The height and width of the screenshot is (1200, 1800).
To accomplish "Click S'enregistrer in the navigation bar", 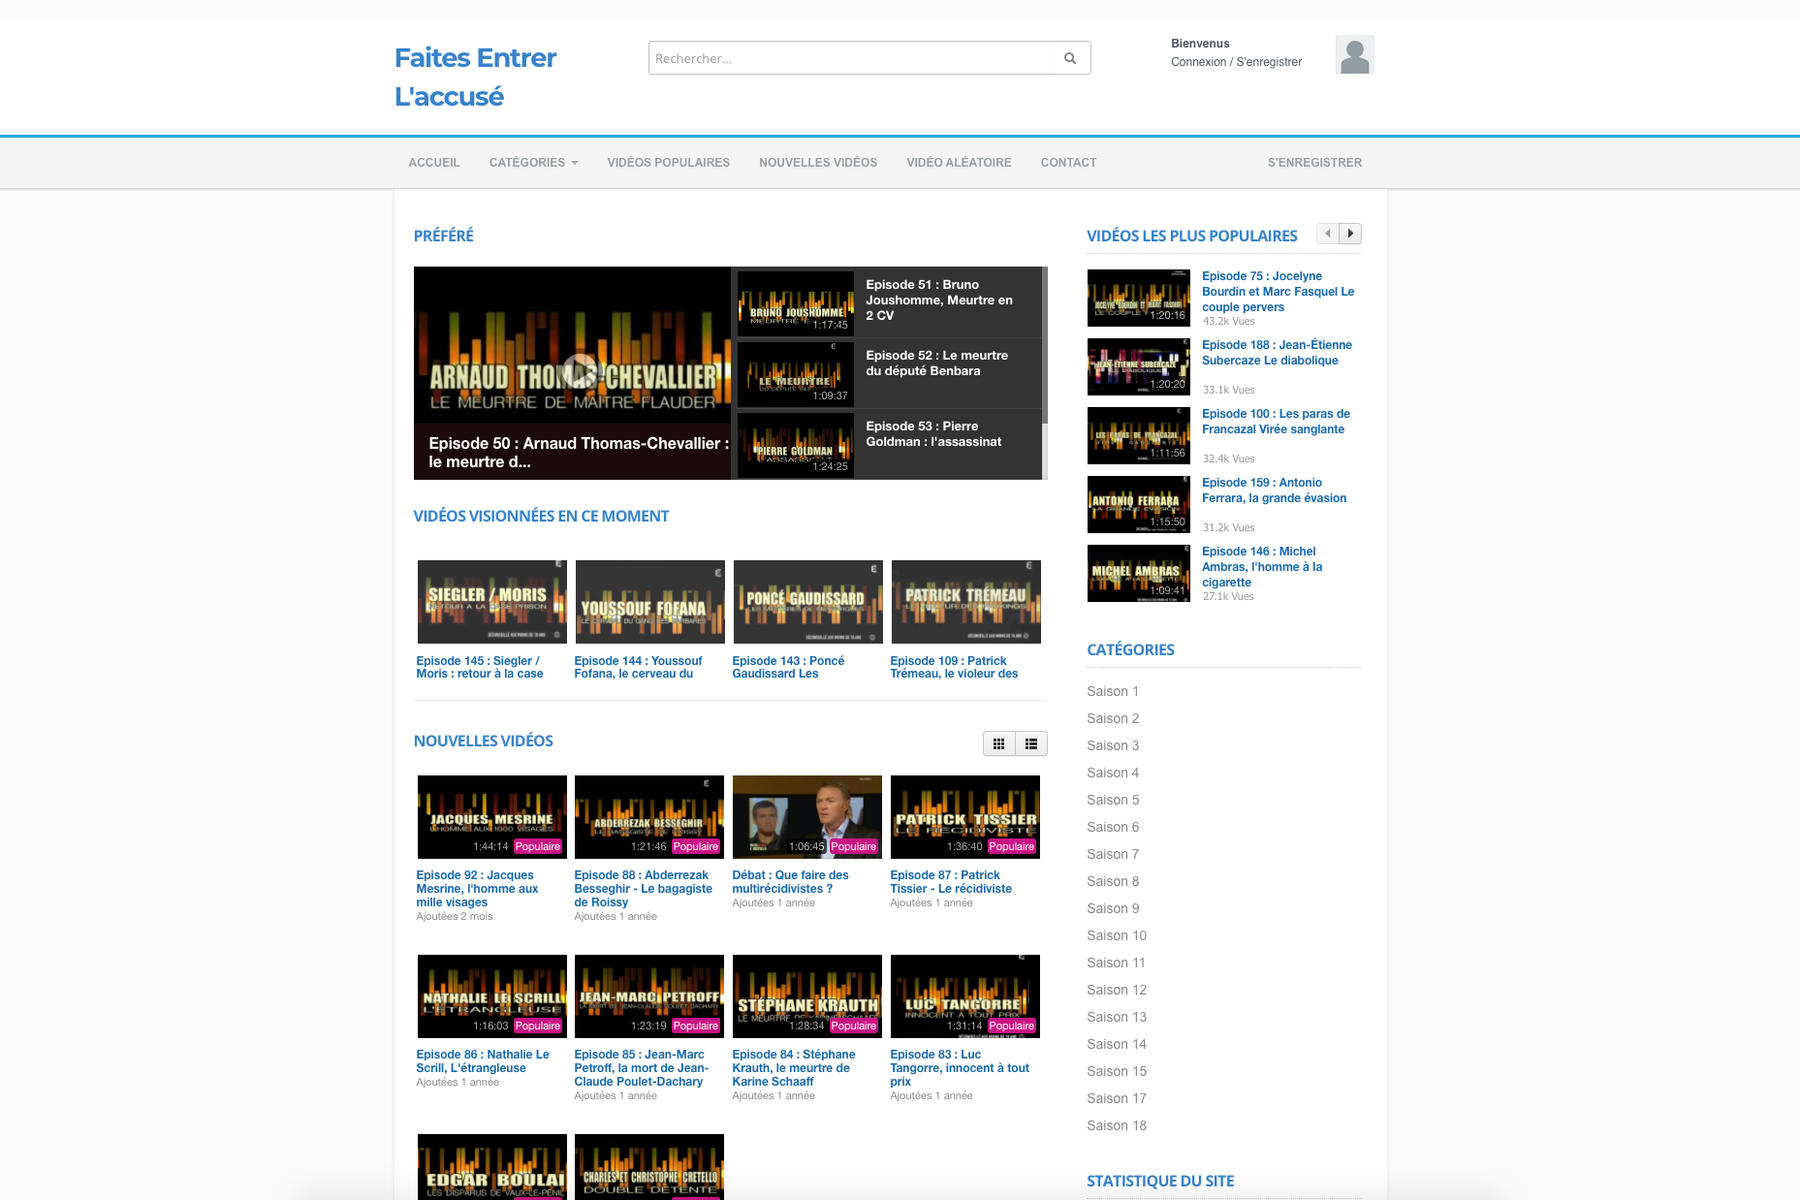I will pyautogui.click(x=1315, y=163).
